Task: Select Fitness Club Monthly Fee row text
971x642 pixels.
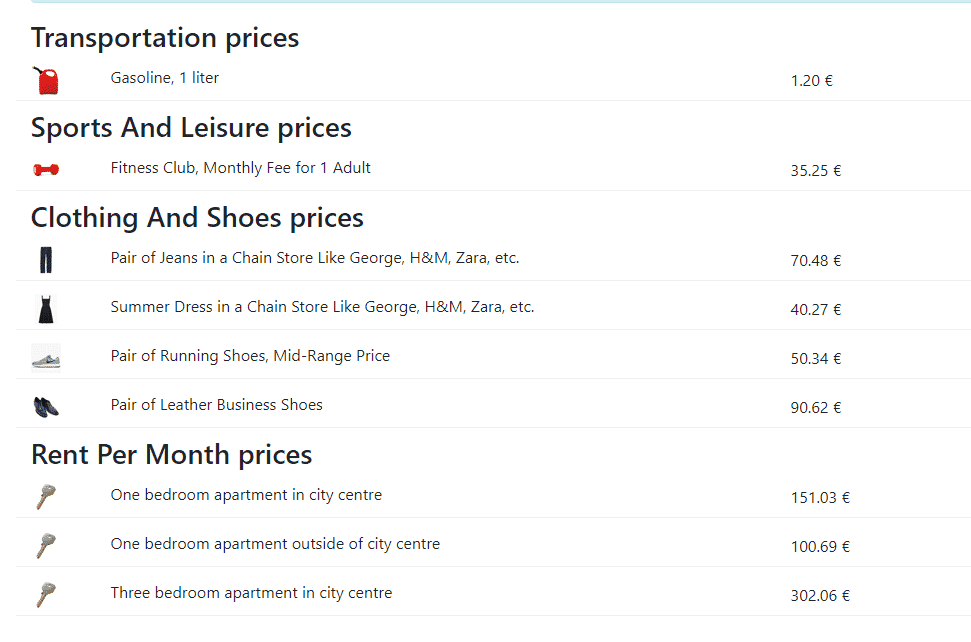Action: pyautogui.click(x=240, y=168)
